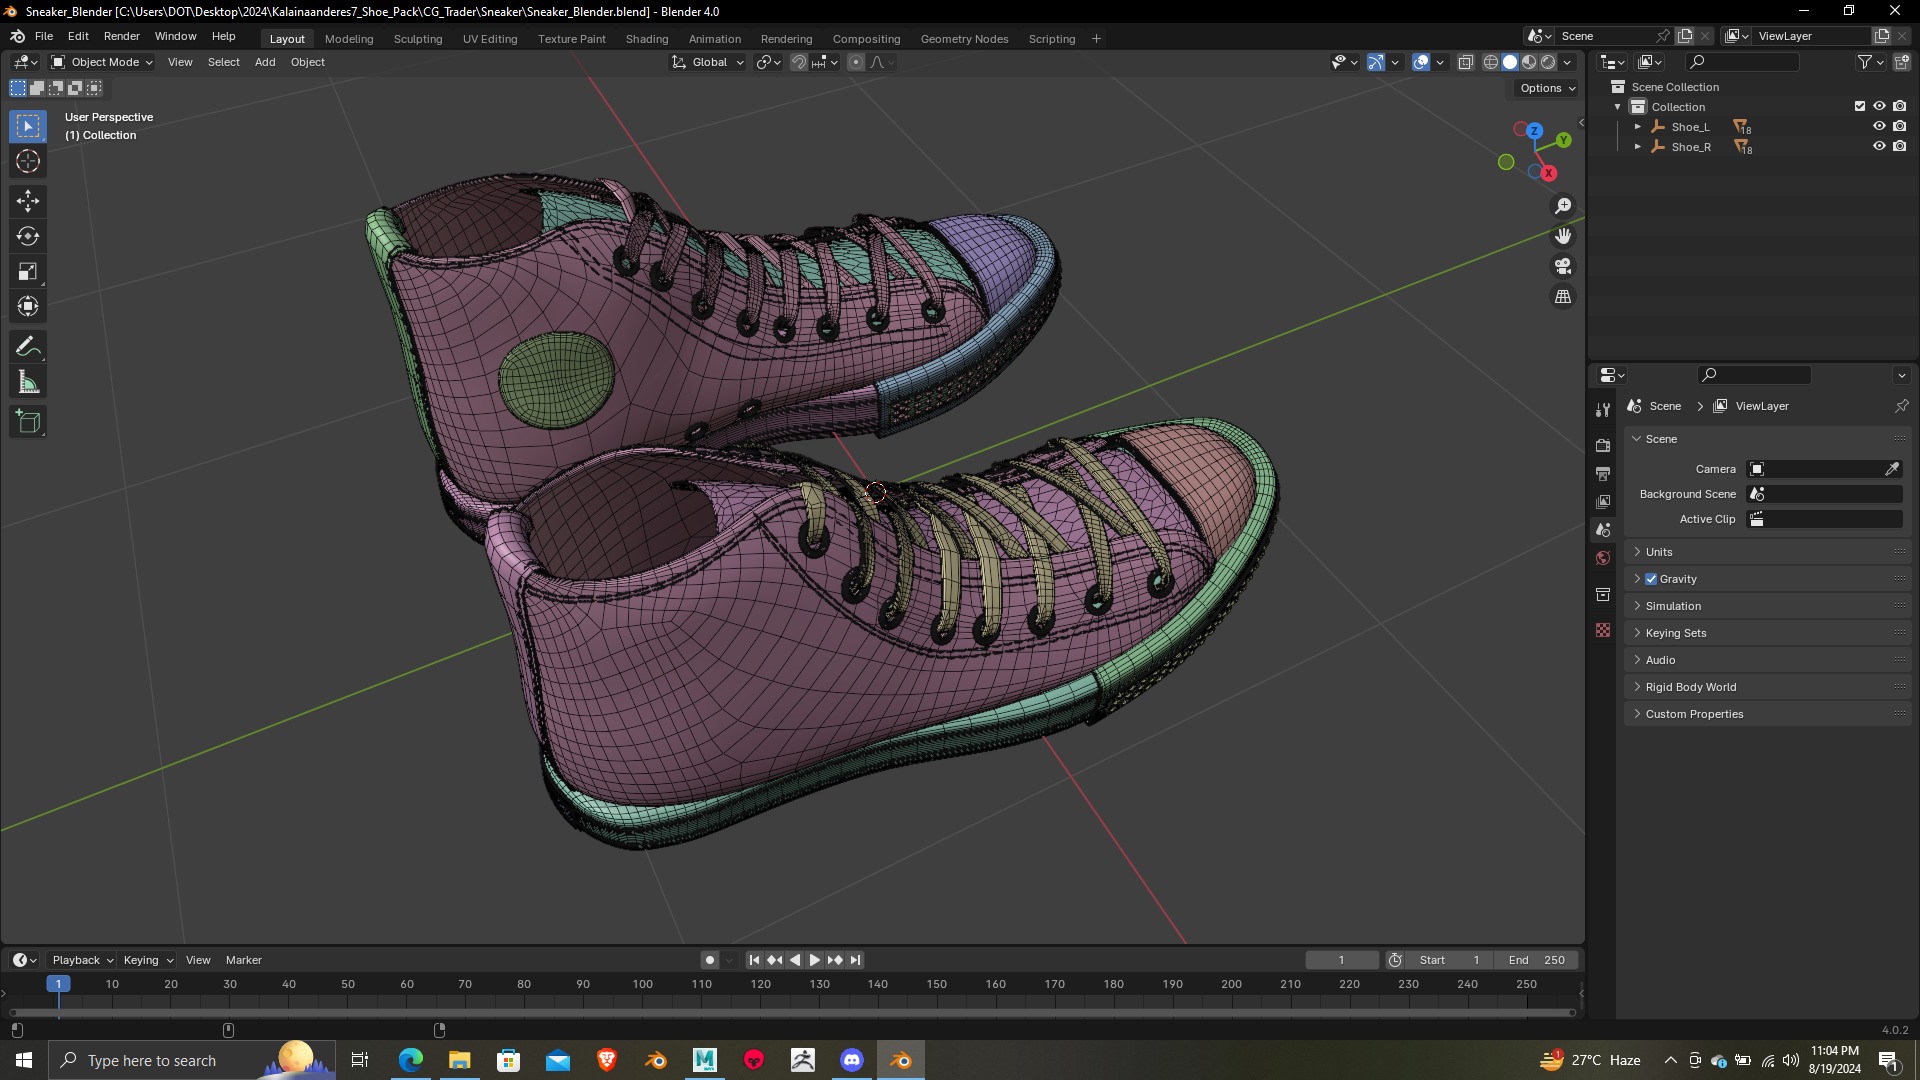Open the File menu
Screen dimensions: 1920x1080
[x=44, y=36]
